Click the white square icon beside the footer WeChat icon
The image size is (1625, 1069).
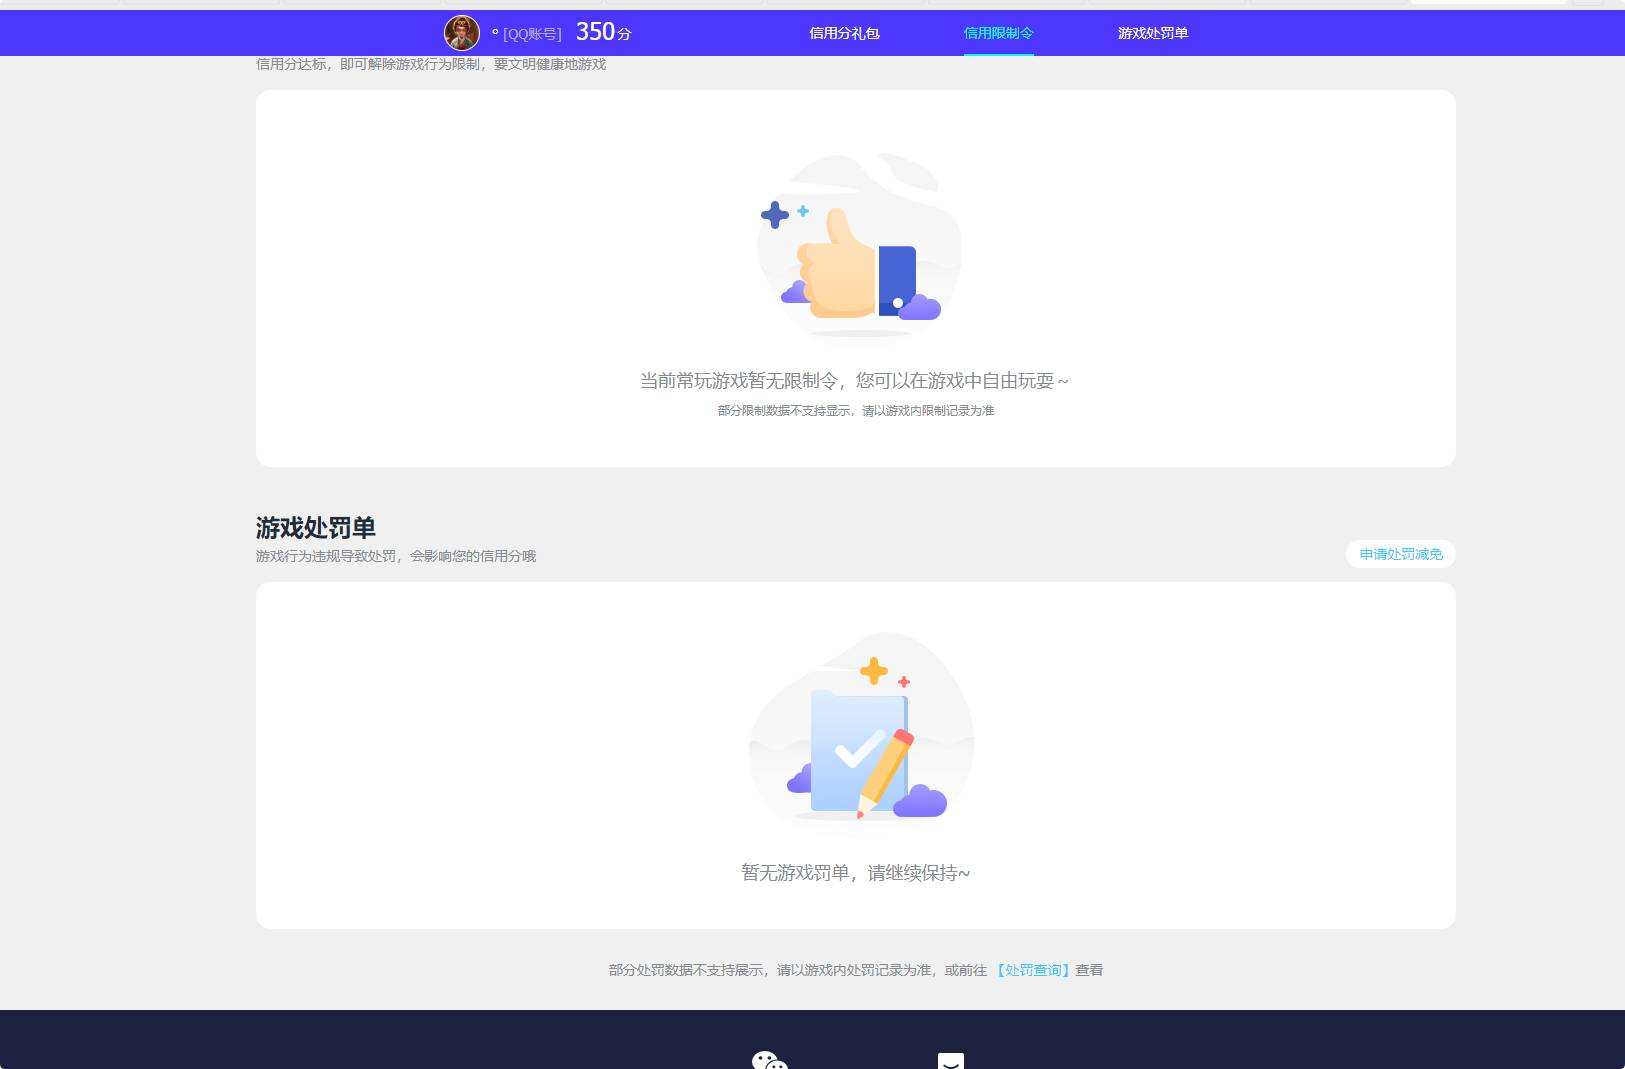click(951, 1060)
